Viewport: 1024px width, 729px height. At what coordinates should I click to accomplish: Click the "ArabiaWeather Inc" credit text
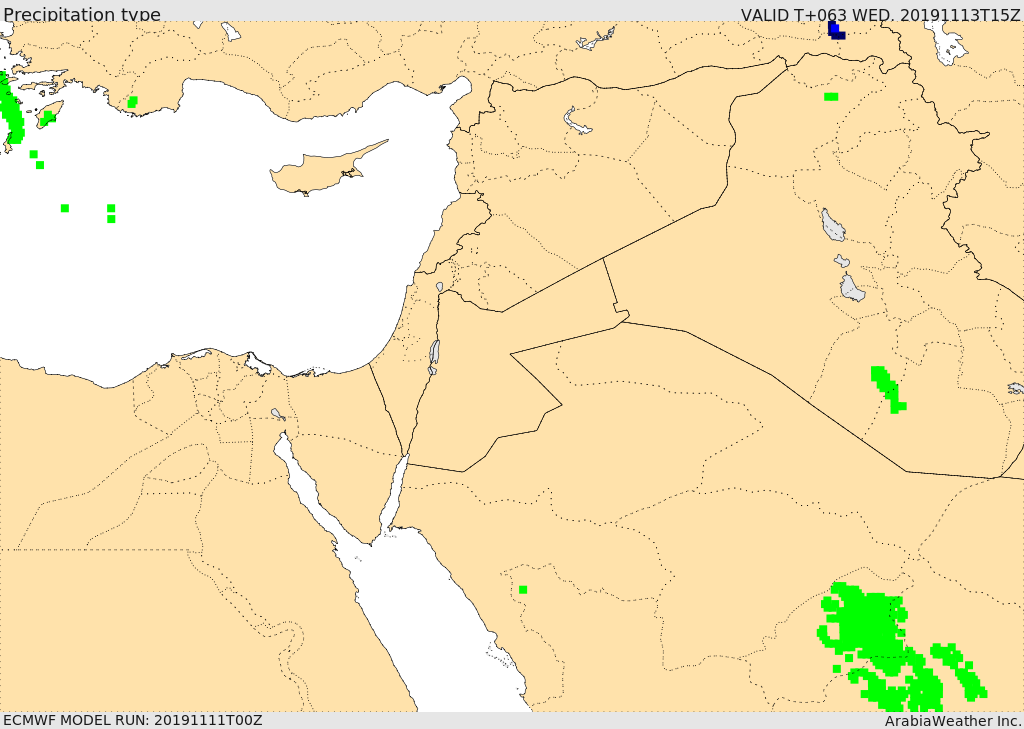pos(952,721)
